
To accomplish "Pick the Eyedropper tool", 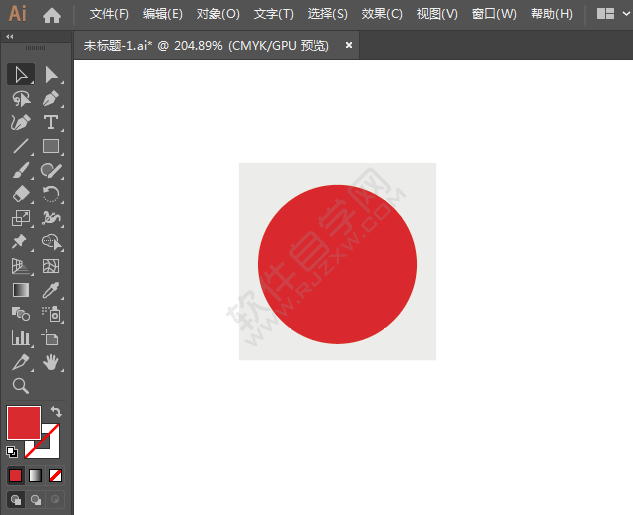I will [x=51, y=290].
